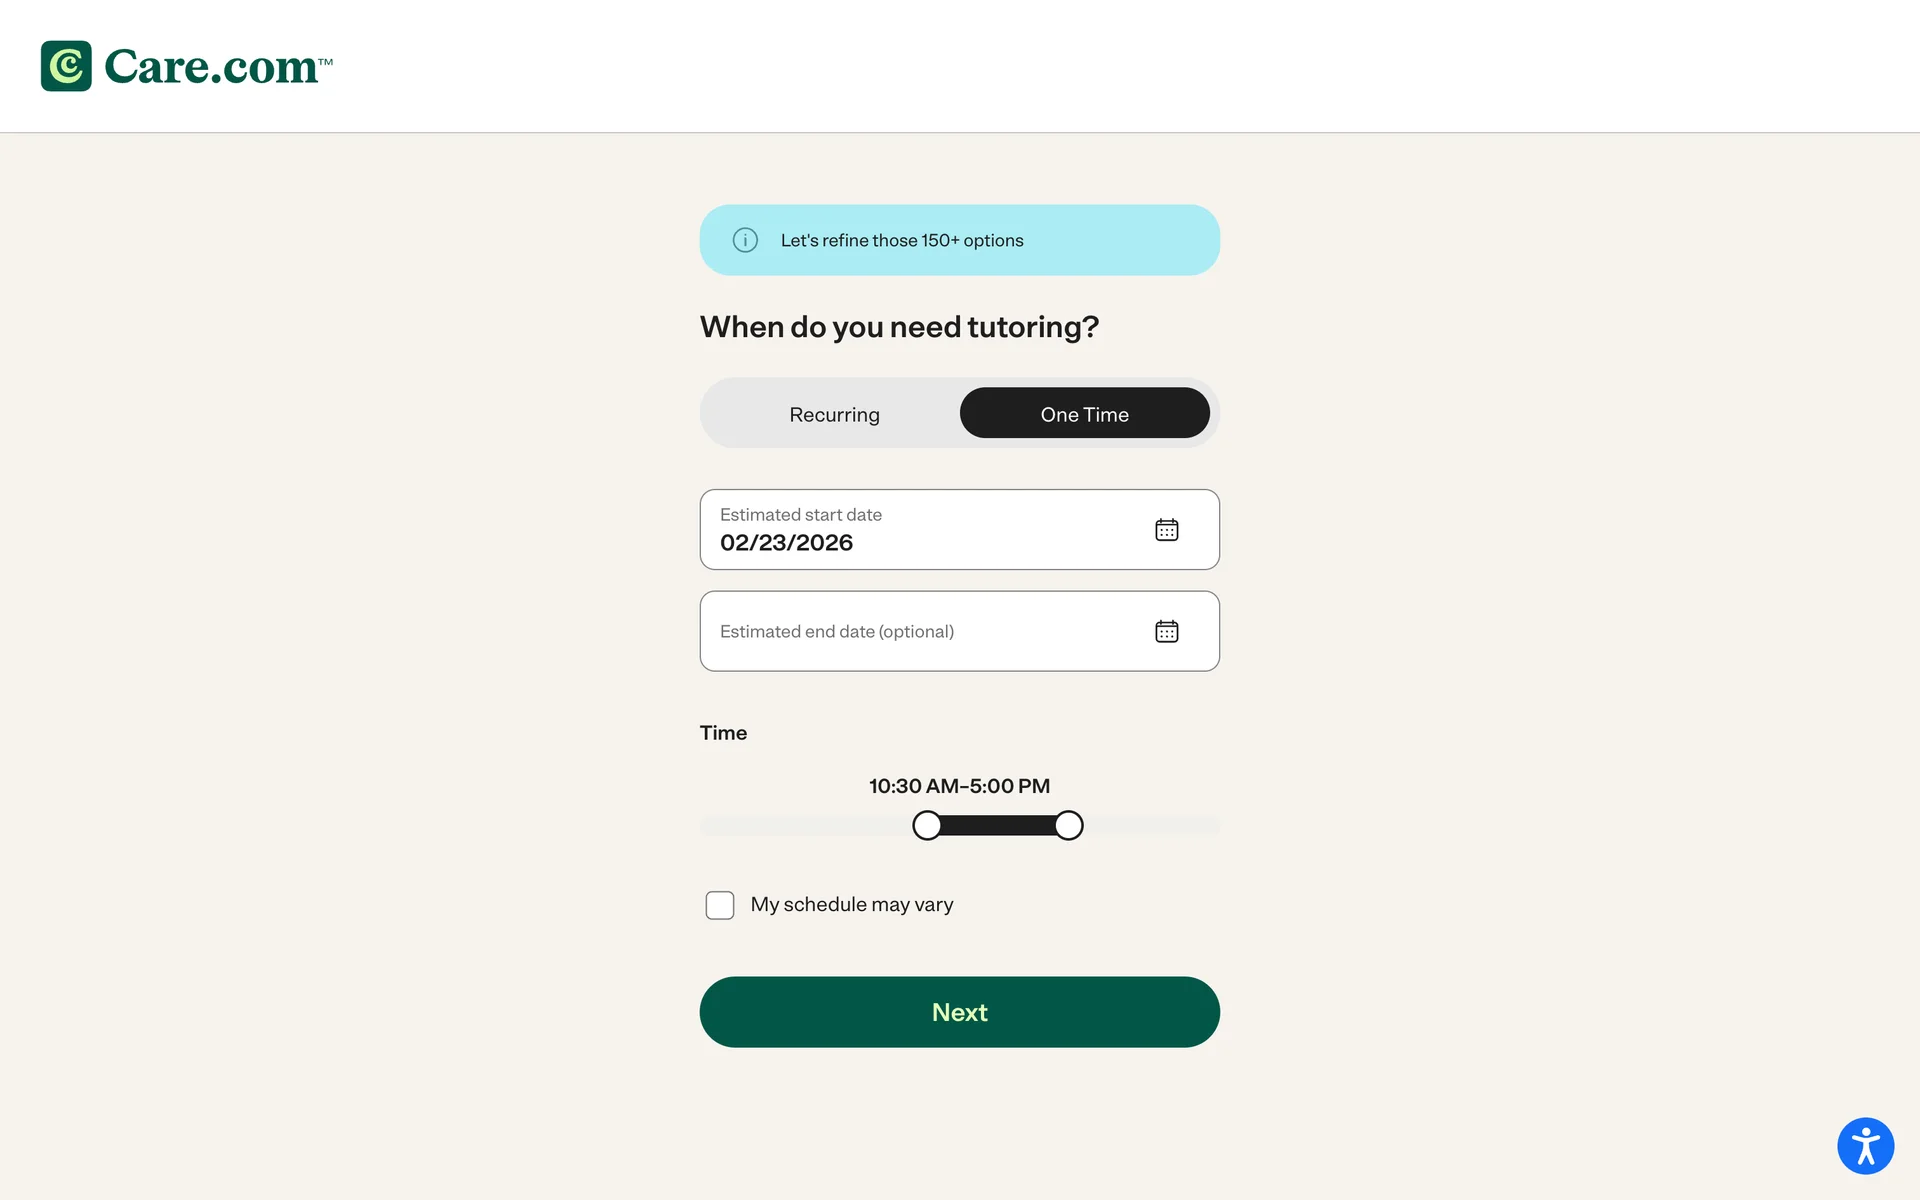Tick the My schedule may vary checkbox
The width and height of the screenshot is (1920, 1200).
coord(720,905)
